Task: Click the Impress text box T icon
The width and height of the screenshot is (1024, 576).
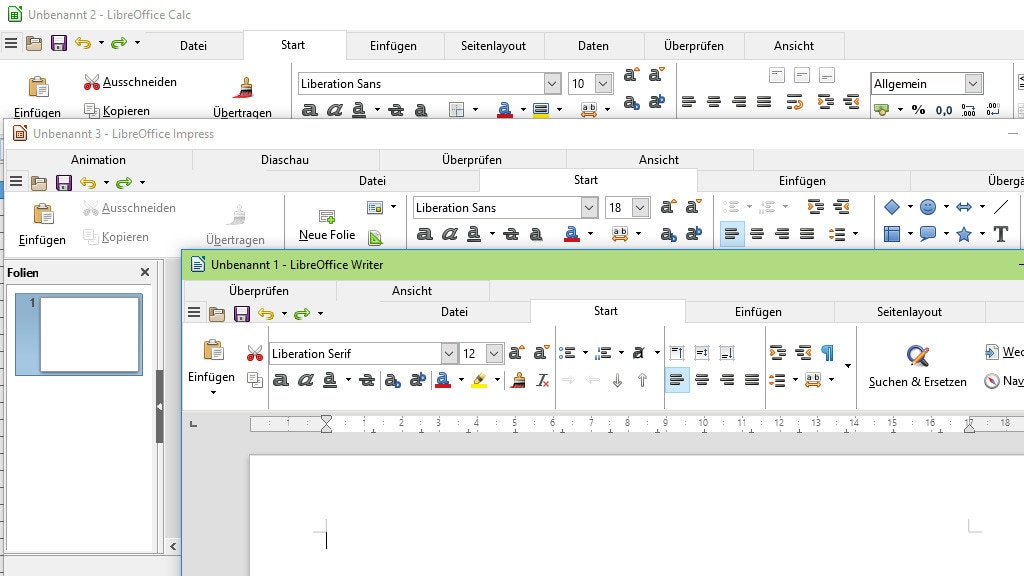Action: 1000,234
